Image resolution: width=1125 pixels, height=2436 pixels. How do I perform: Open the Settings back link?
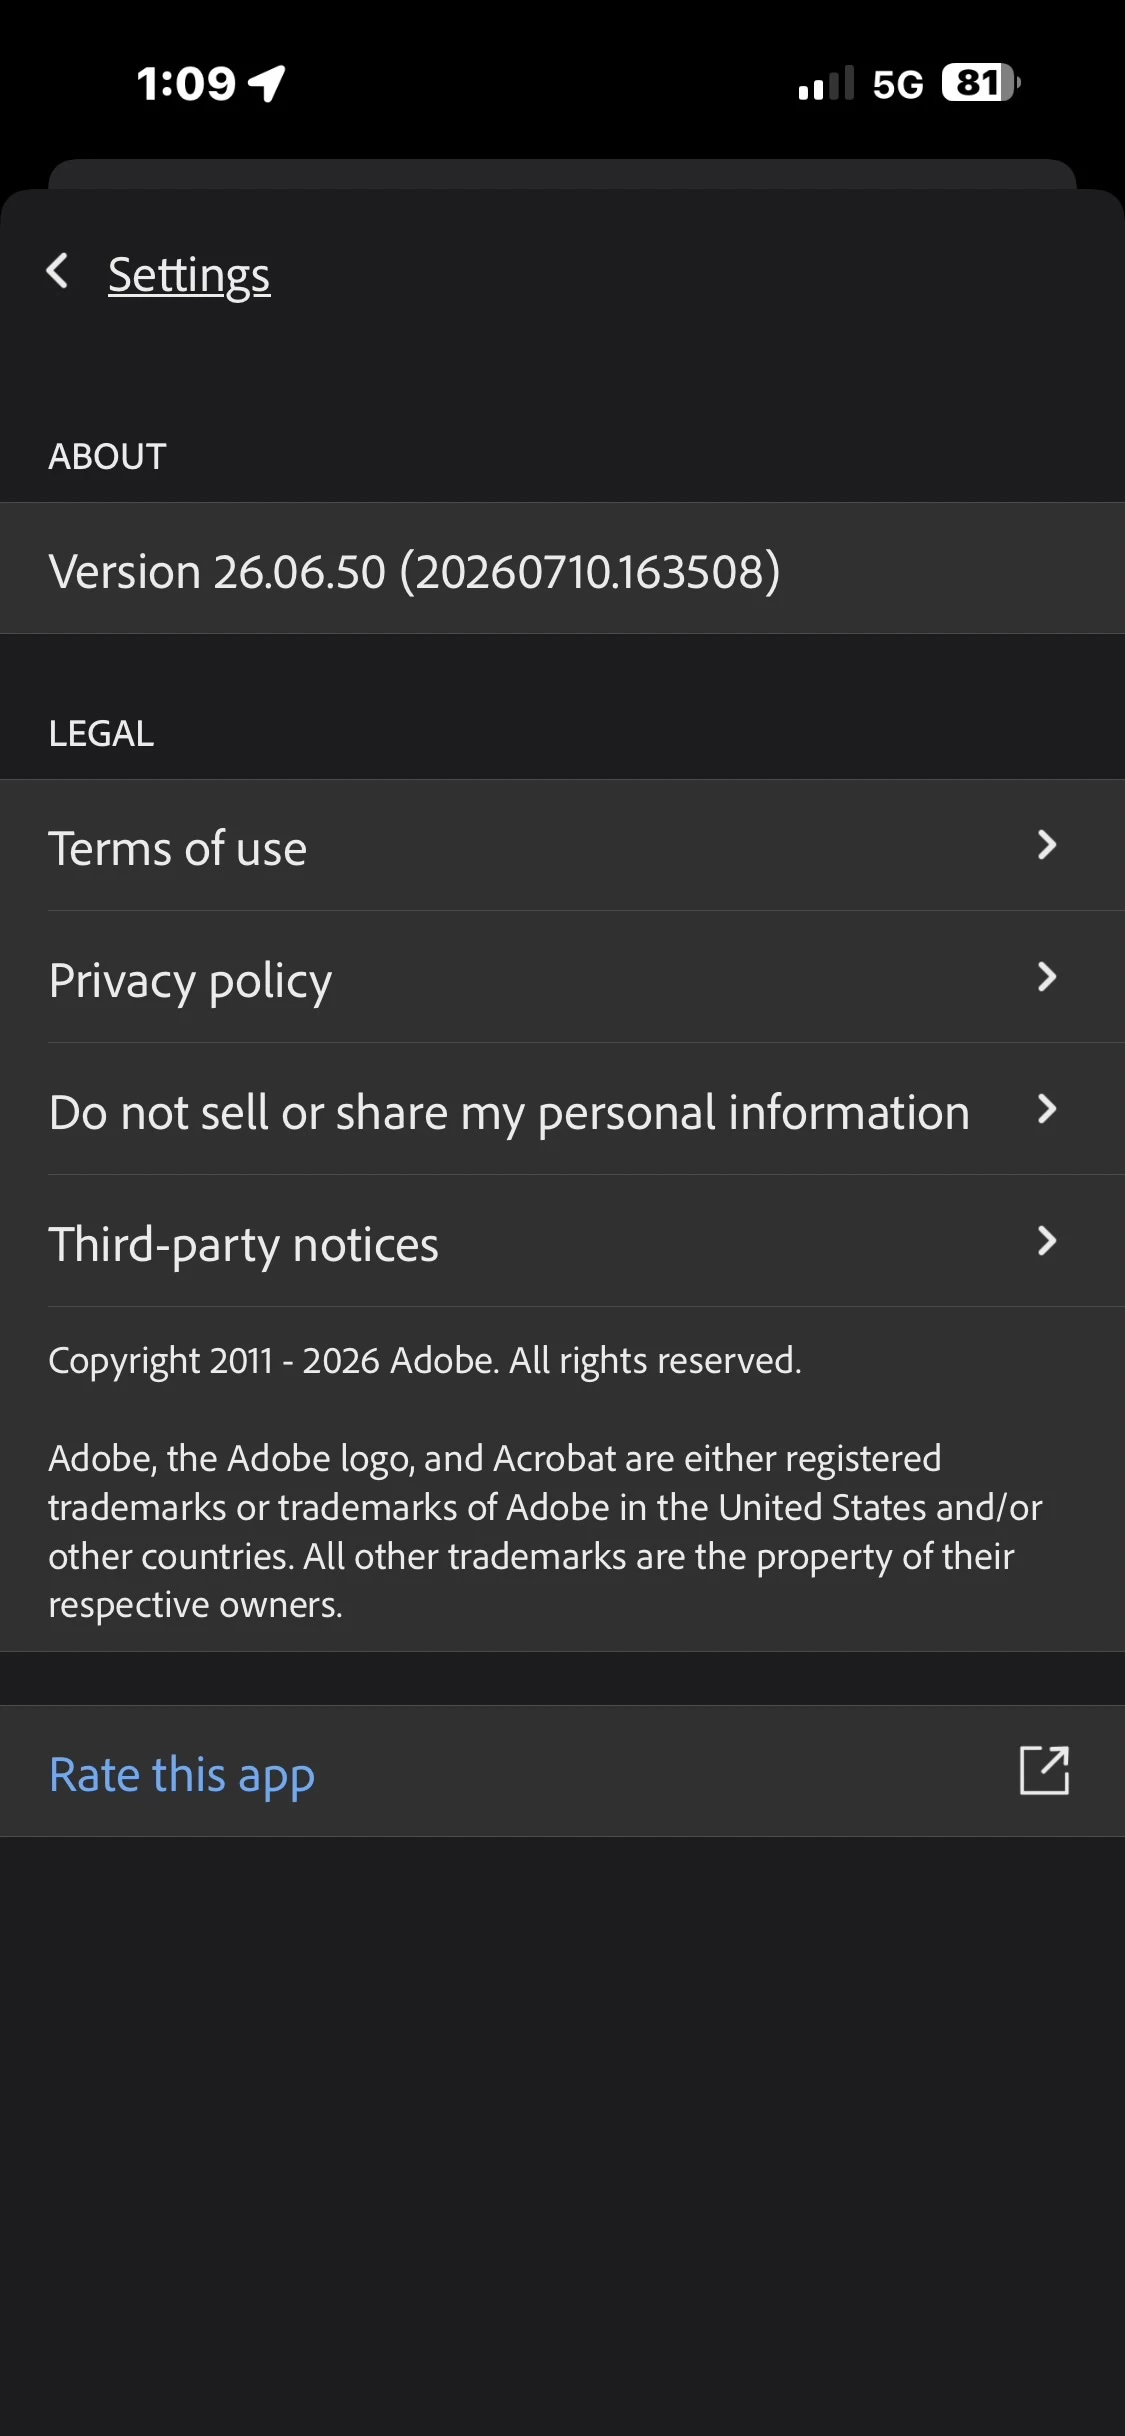tap(189, 275)
